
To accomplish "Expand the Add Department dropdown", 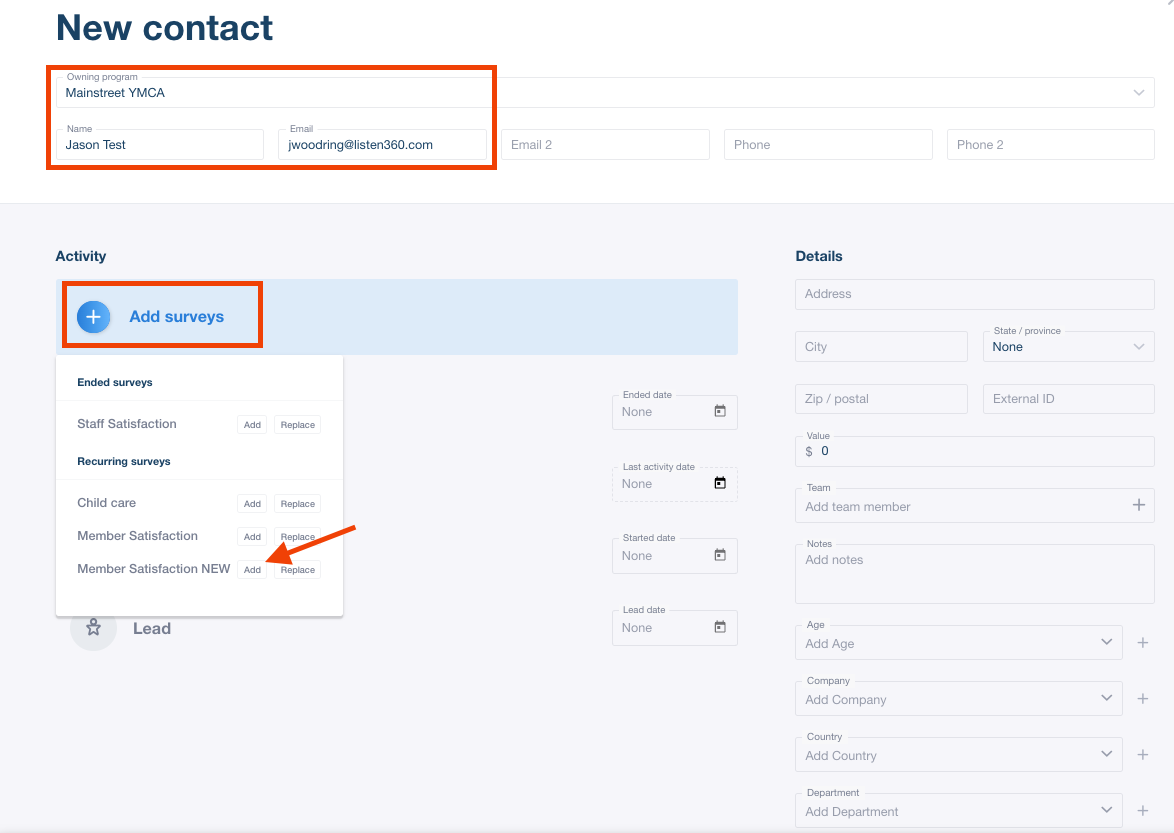I will click(x=1106, y=810).
